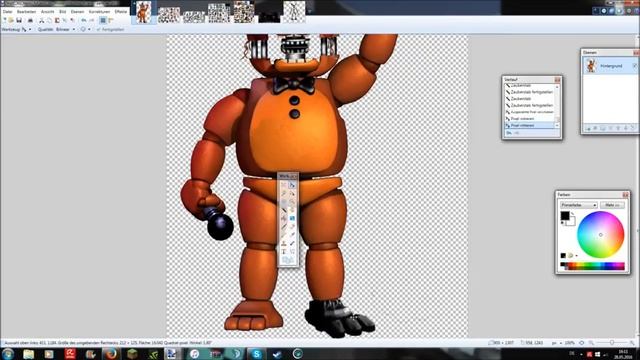Click the Print toolbar icon
This screenshot has width=640, height=360.
pyautogui.click(x=30, y=20)
